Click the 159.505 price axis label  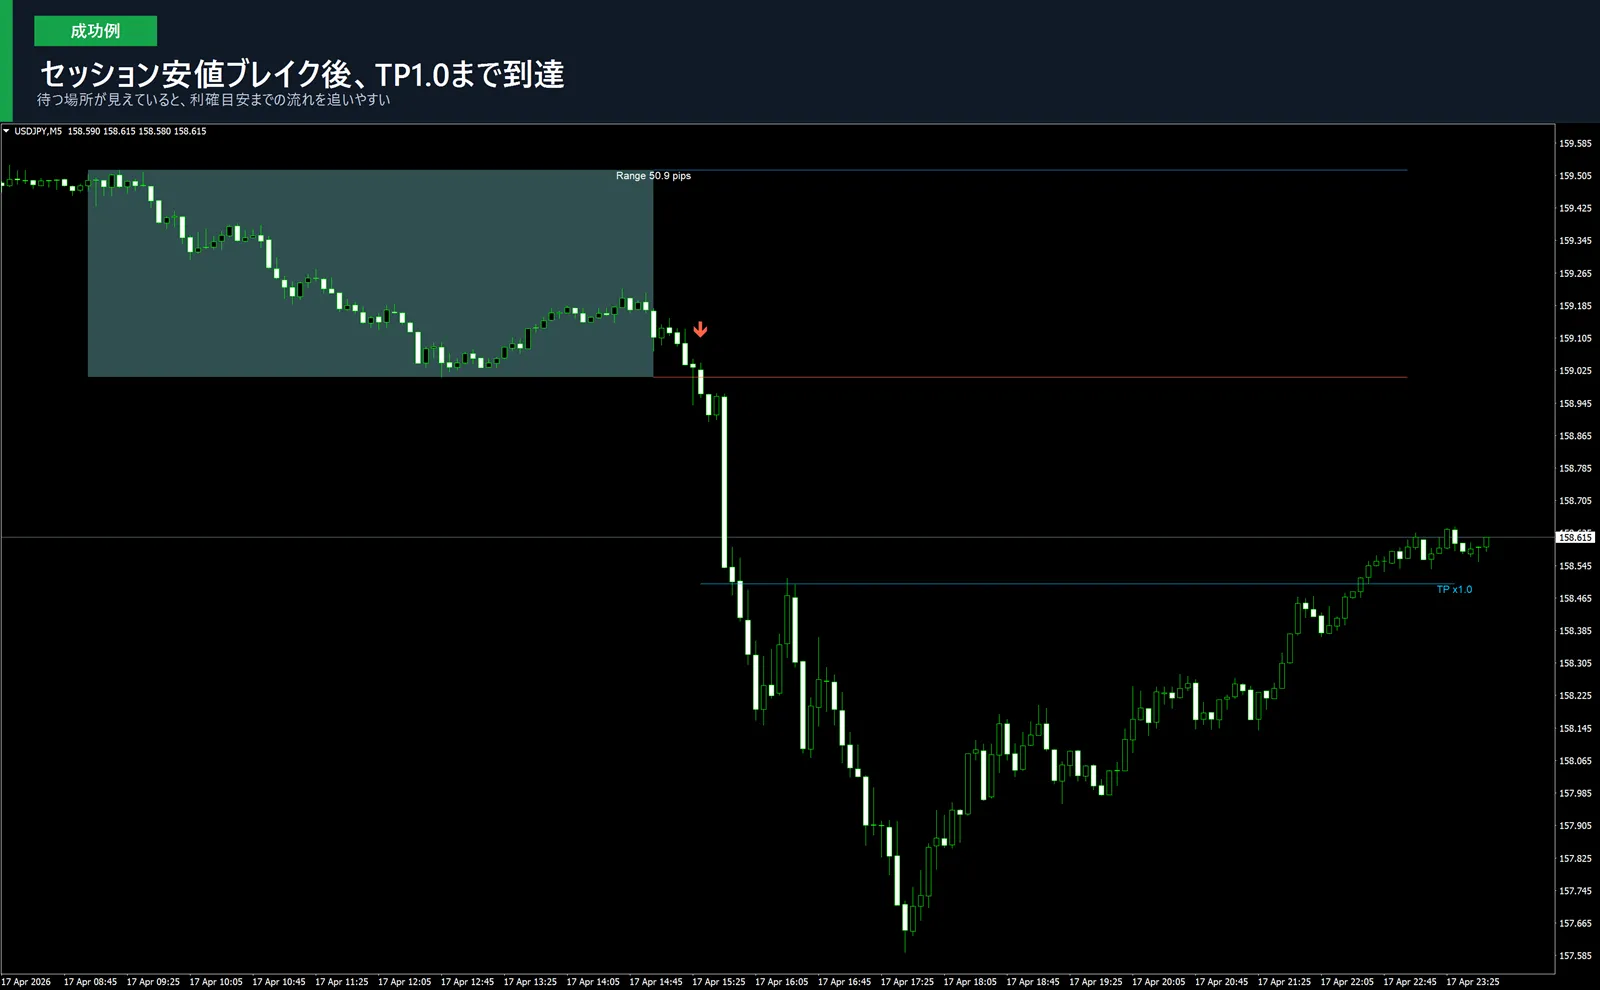point(1575,176)
